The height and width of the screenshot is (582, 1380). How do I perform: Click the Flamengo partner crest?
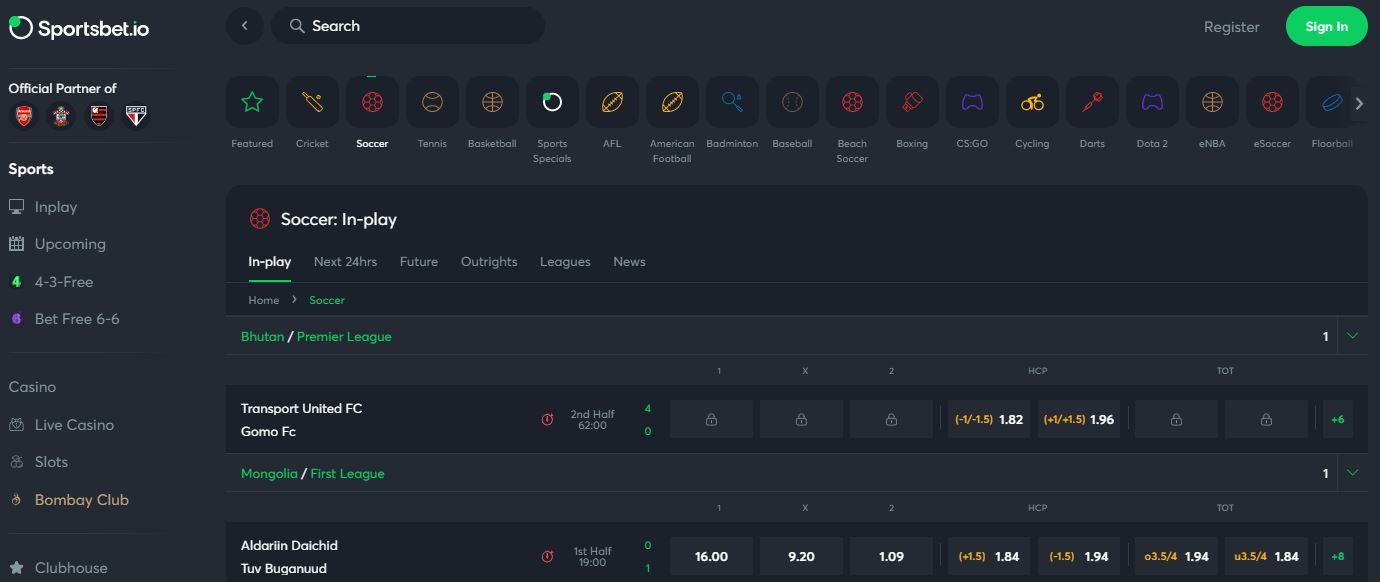tap(99, 116)
